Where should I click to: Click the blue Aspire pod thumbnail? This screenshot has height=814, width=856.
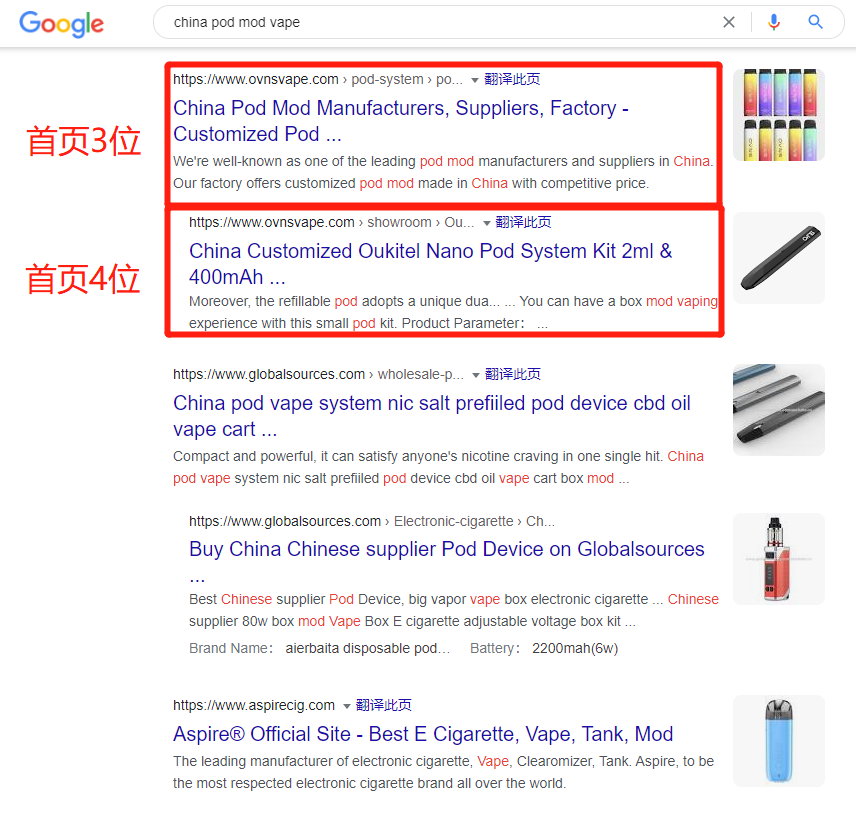779,741
